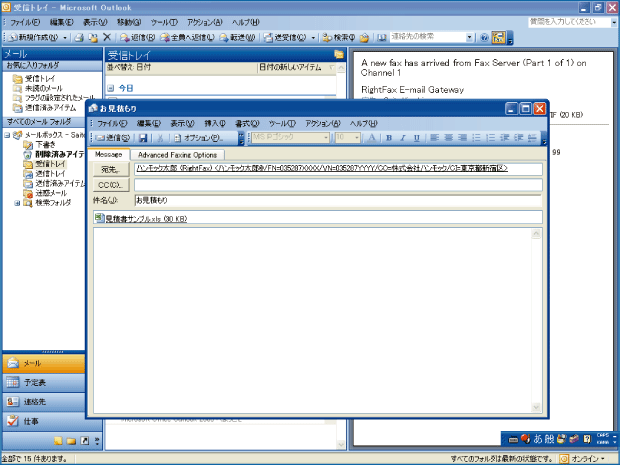Center align text in compose toolbar
This screenshot has height=465, width=620.
[448, 138]
